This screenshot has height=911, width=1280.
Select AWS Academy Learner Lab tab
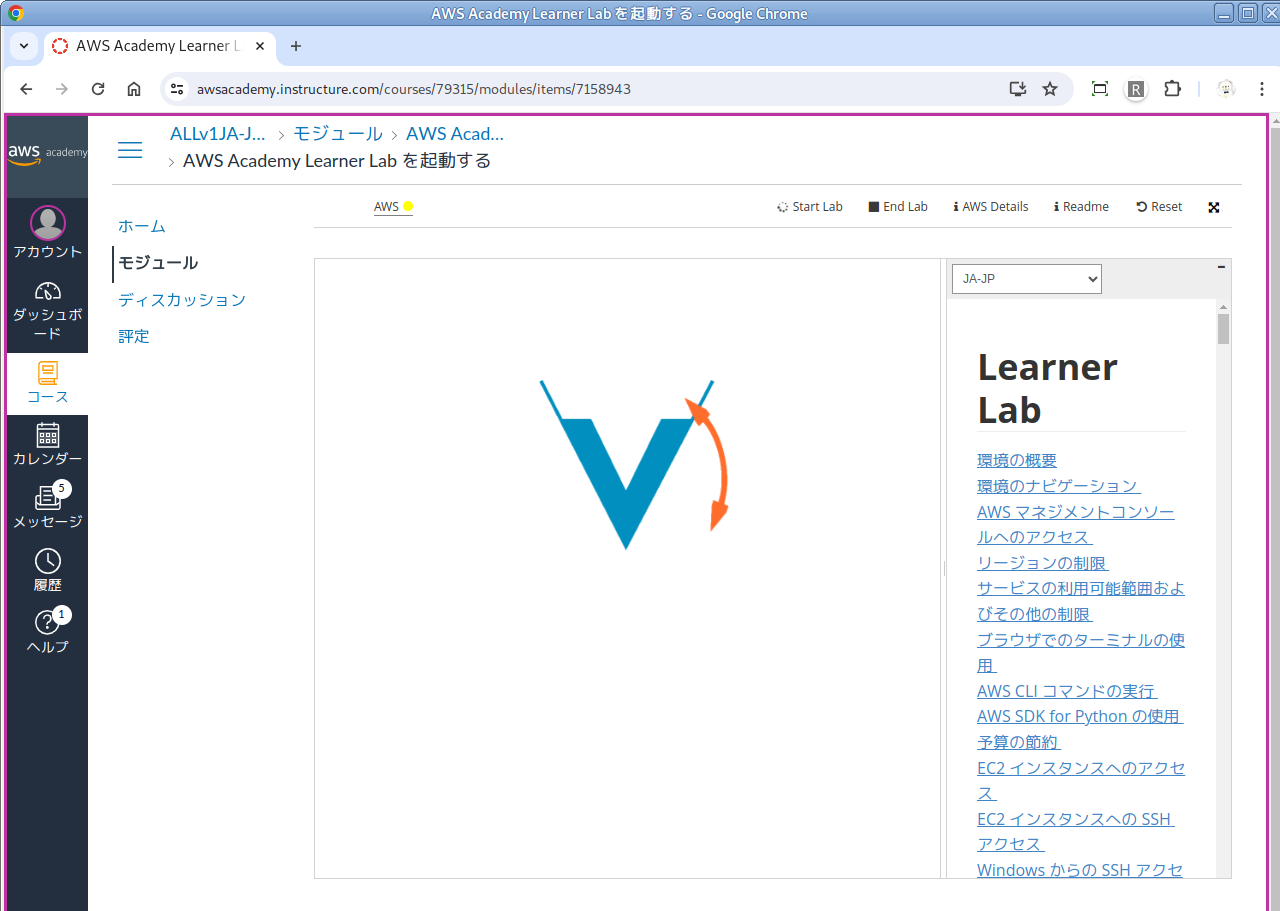pyautogui.click(x=160, y=46)
